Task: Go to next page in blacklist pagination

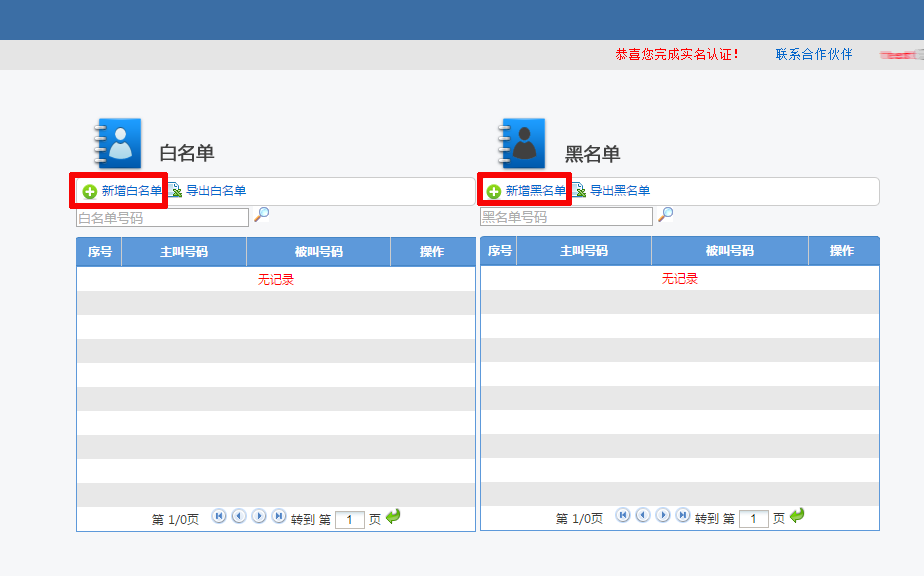Action: click(662, 516)
